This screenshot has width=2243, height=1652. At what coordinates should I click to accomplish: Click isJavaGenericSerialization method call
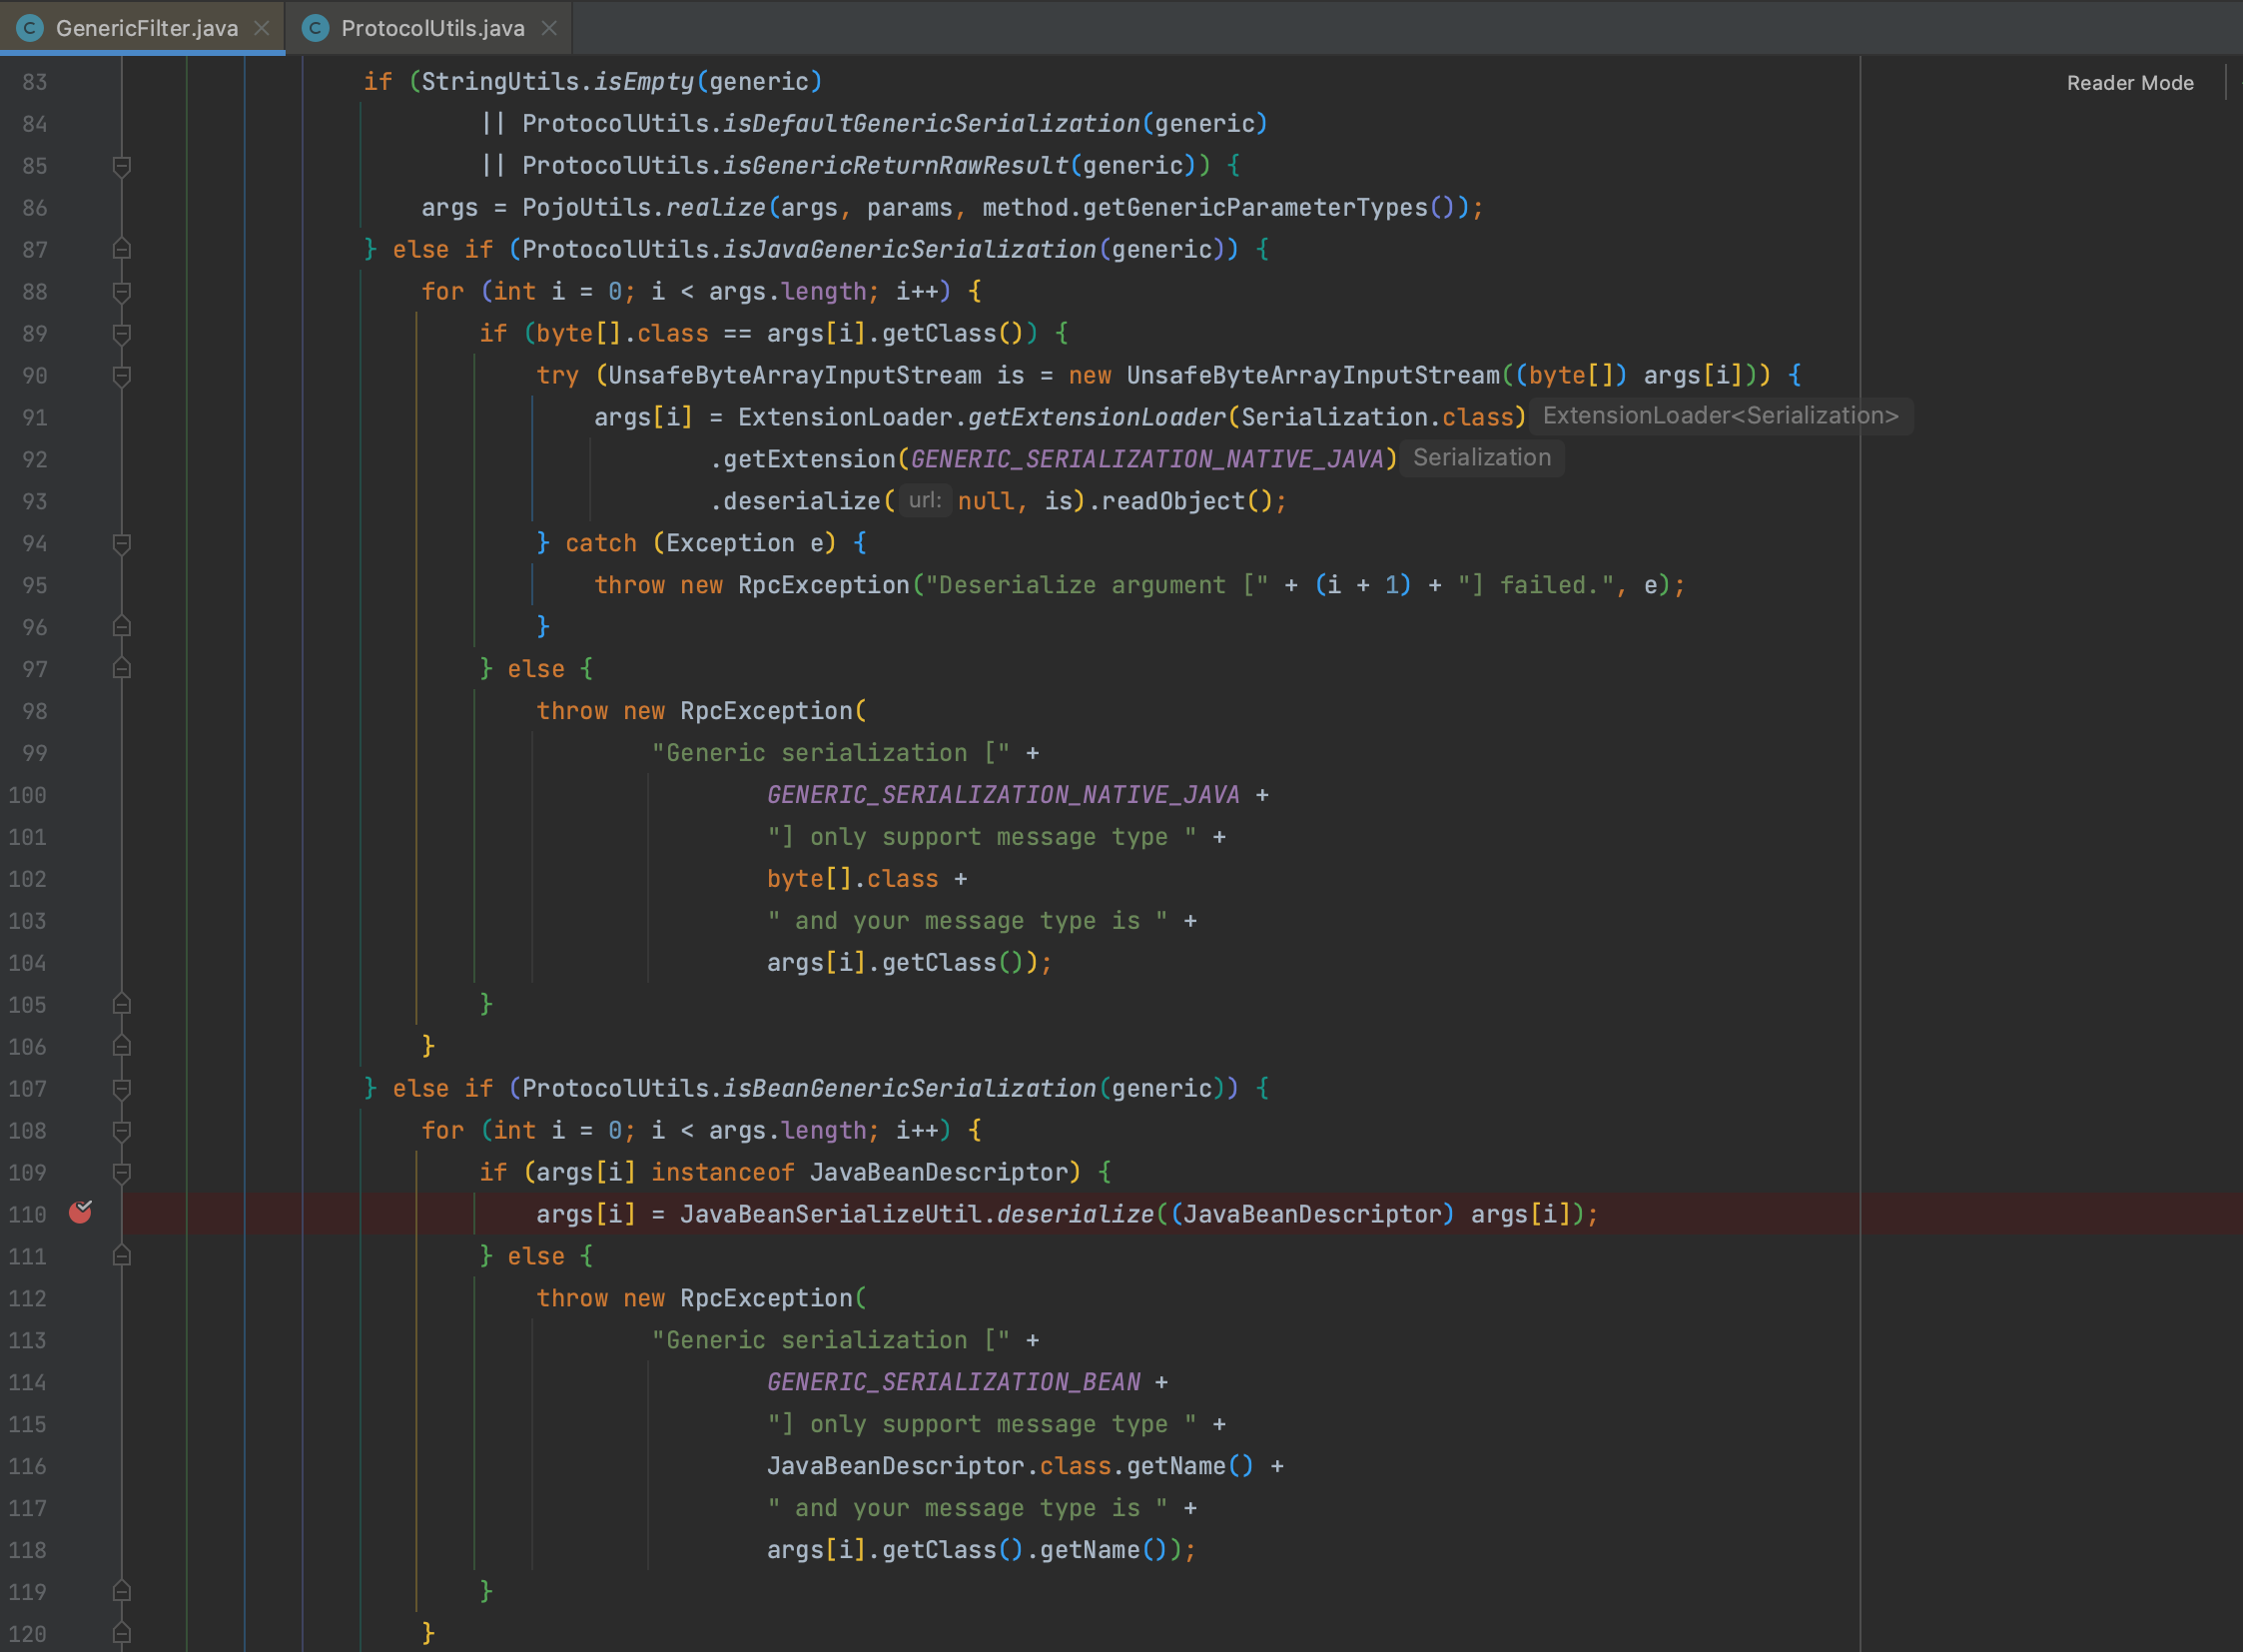point(909,250)
